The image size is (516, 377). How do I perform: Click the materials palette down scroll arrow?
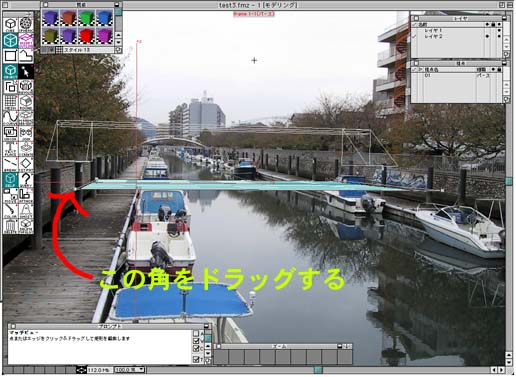tap(118, 42)
